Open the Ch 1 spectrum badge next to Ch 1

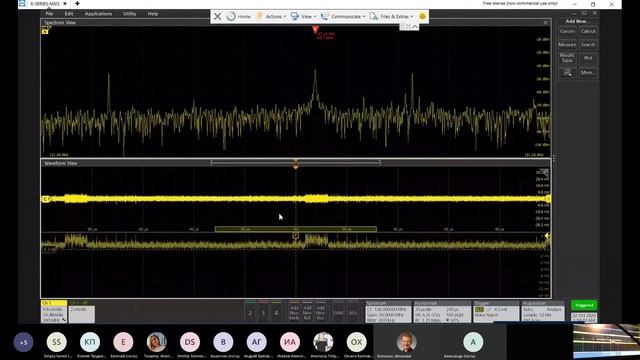coord(82,311)
